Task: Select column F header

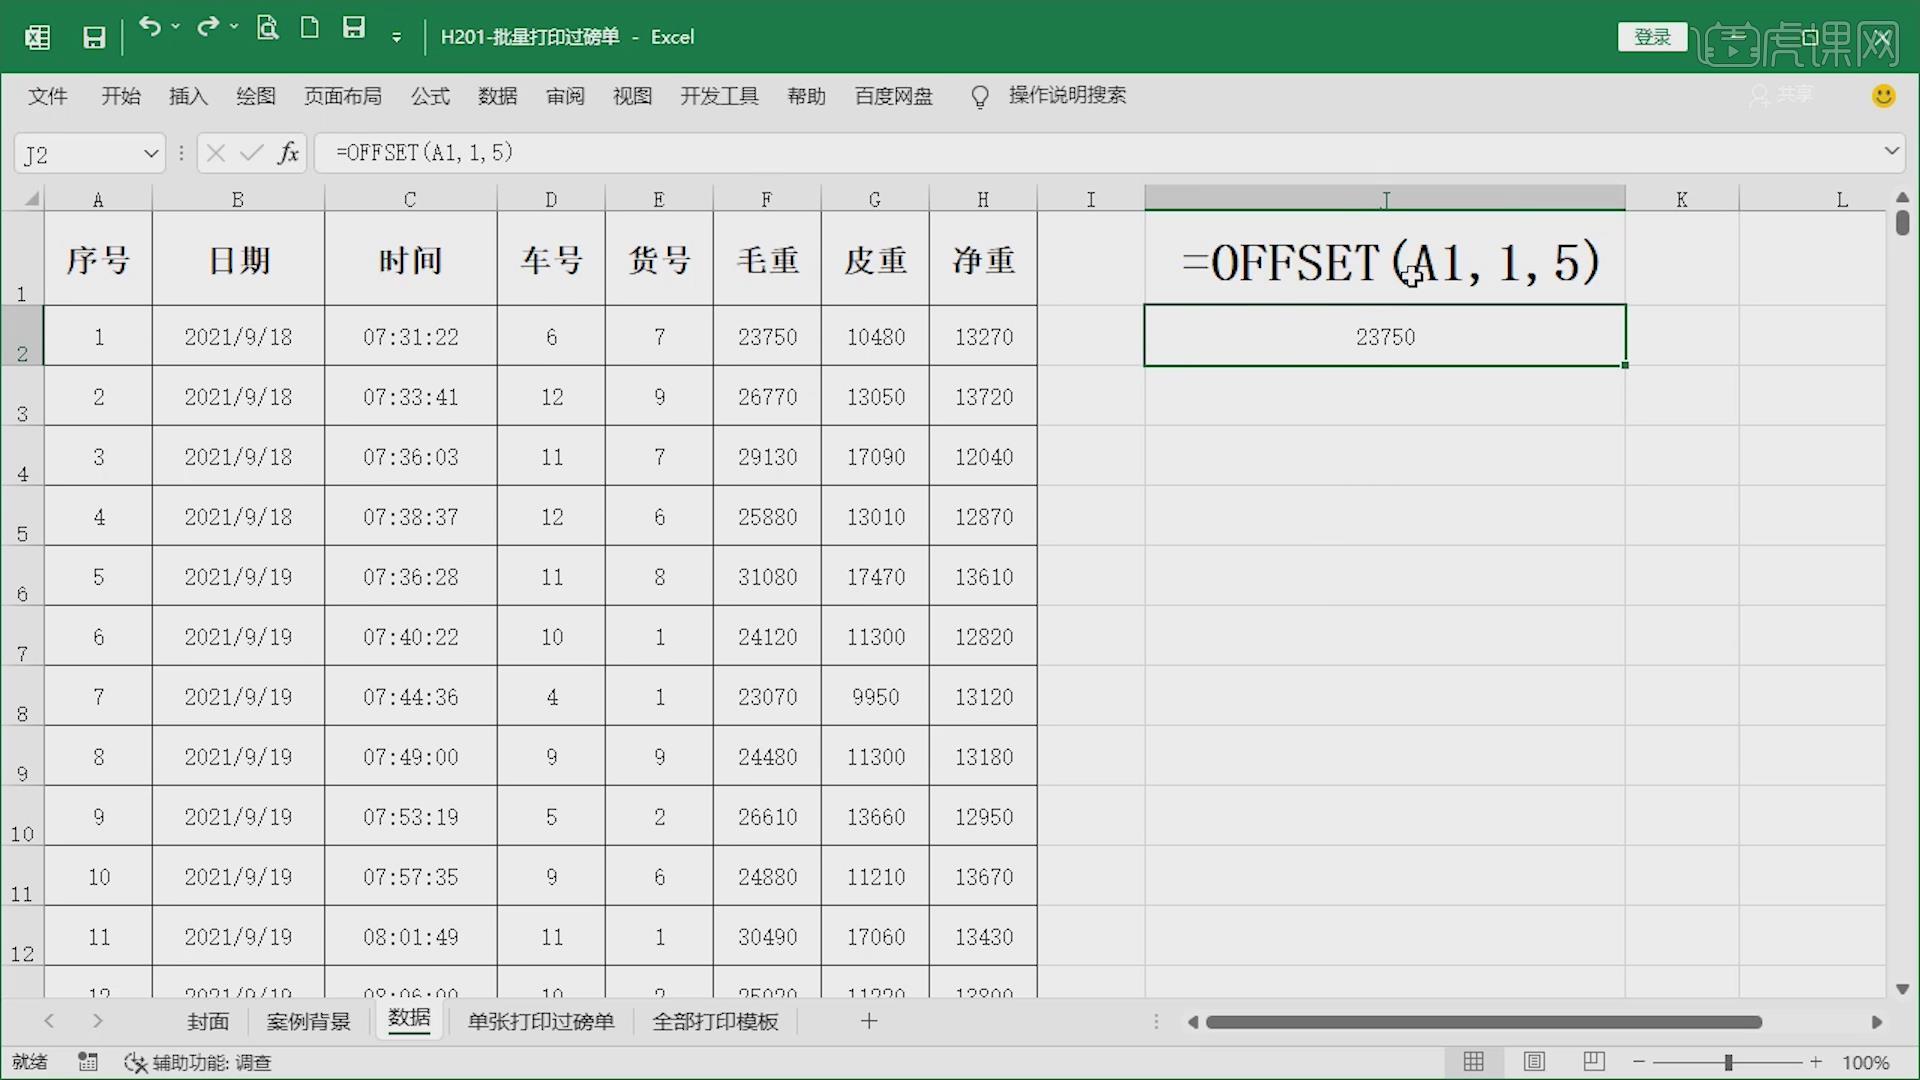Action: point(767,199)
